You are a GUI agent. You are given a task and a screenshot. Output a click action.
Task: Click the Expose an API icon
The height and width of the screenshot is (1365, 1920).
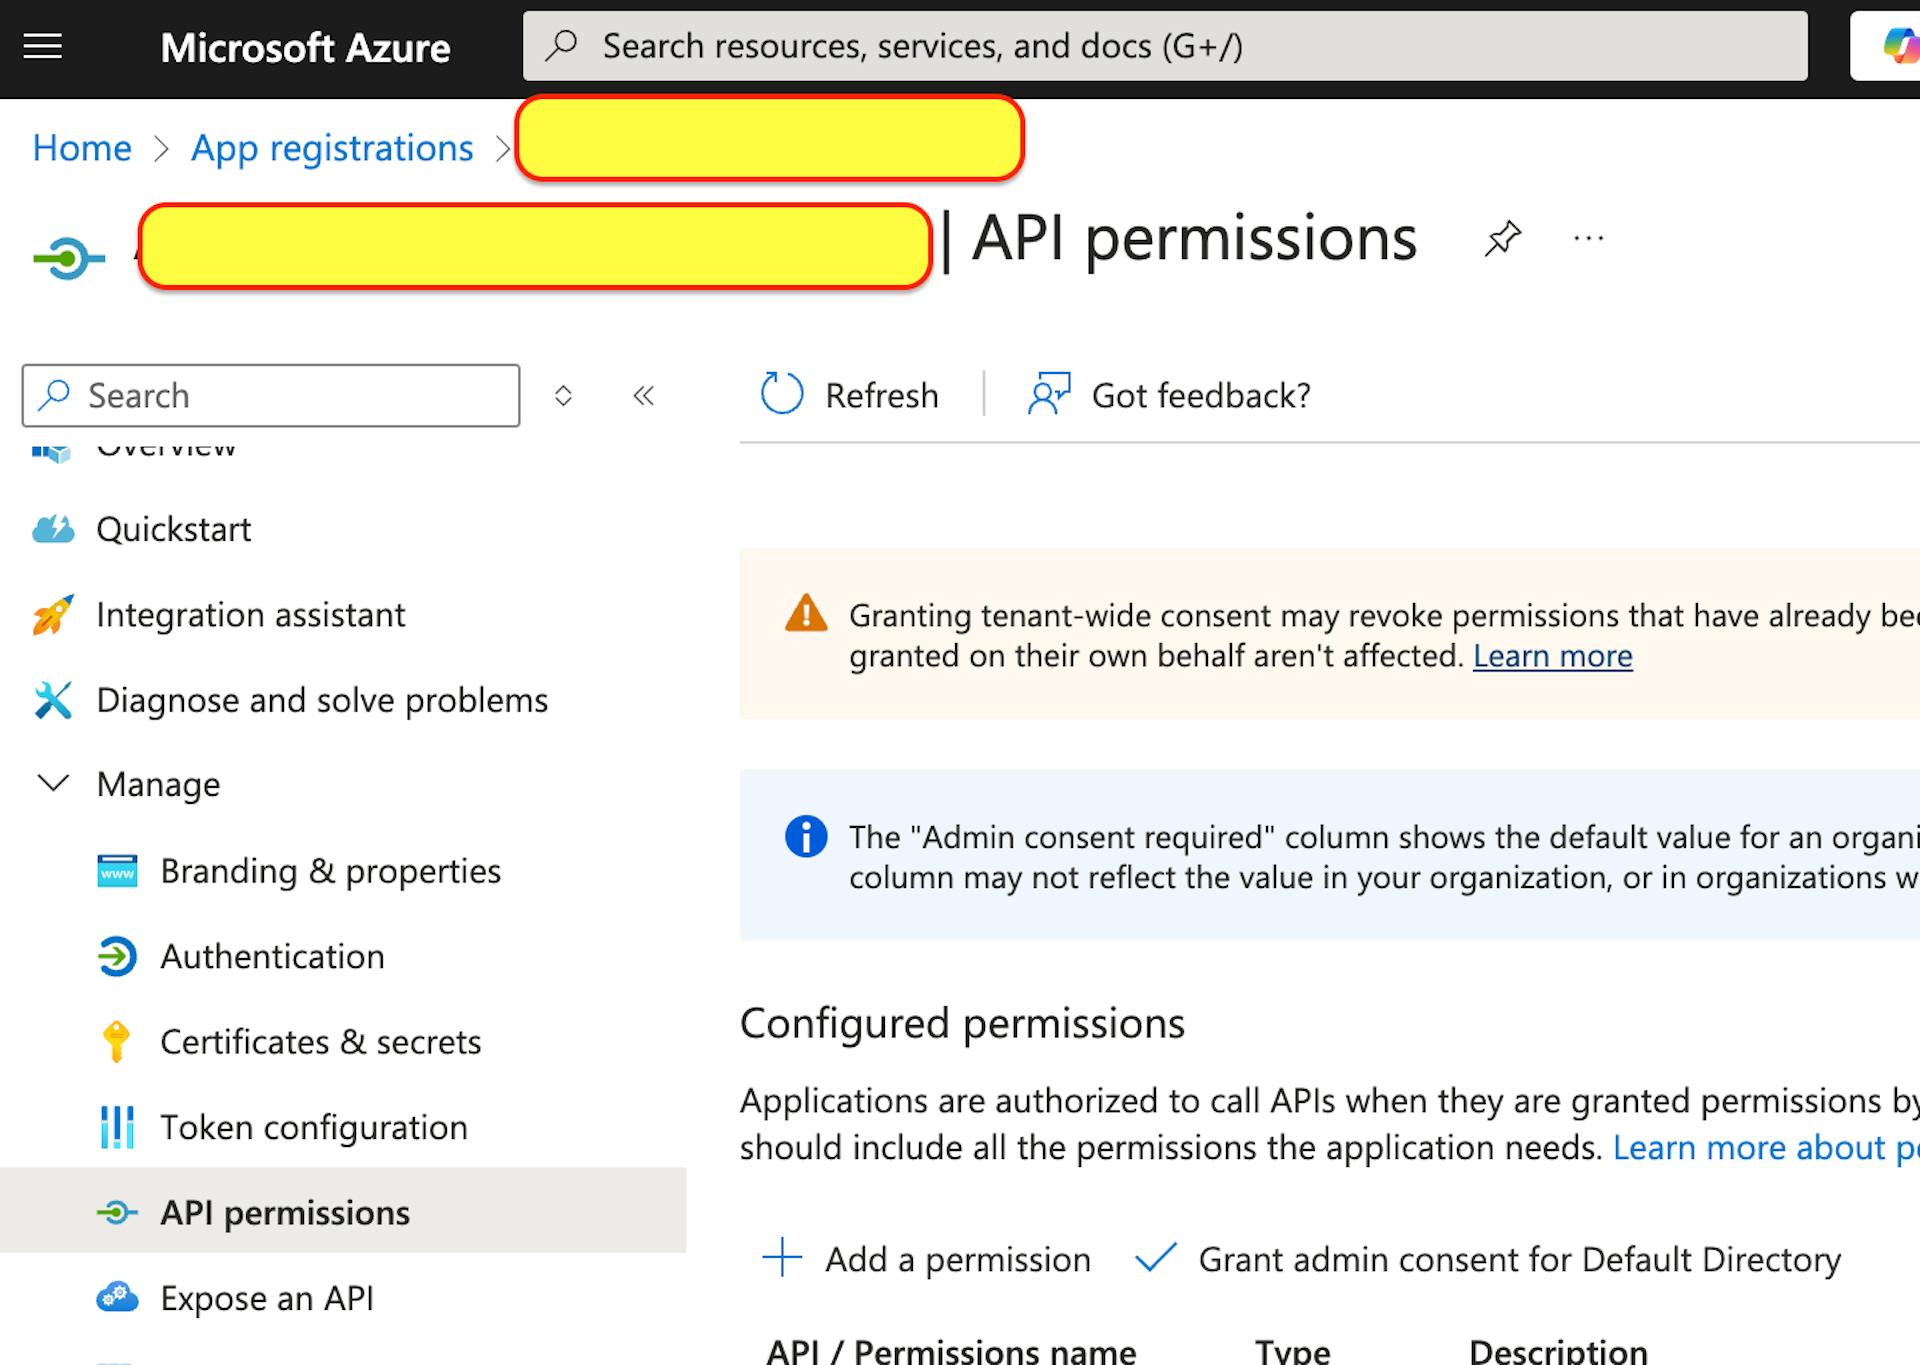coord(117,1297)
